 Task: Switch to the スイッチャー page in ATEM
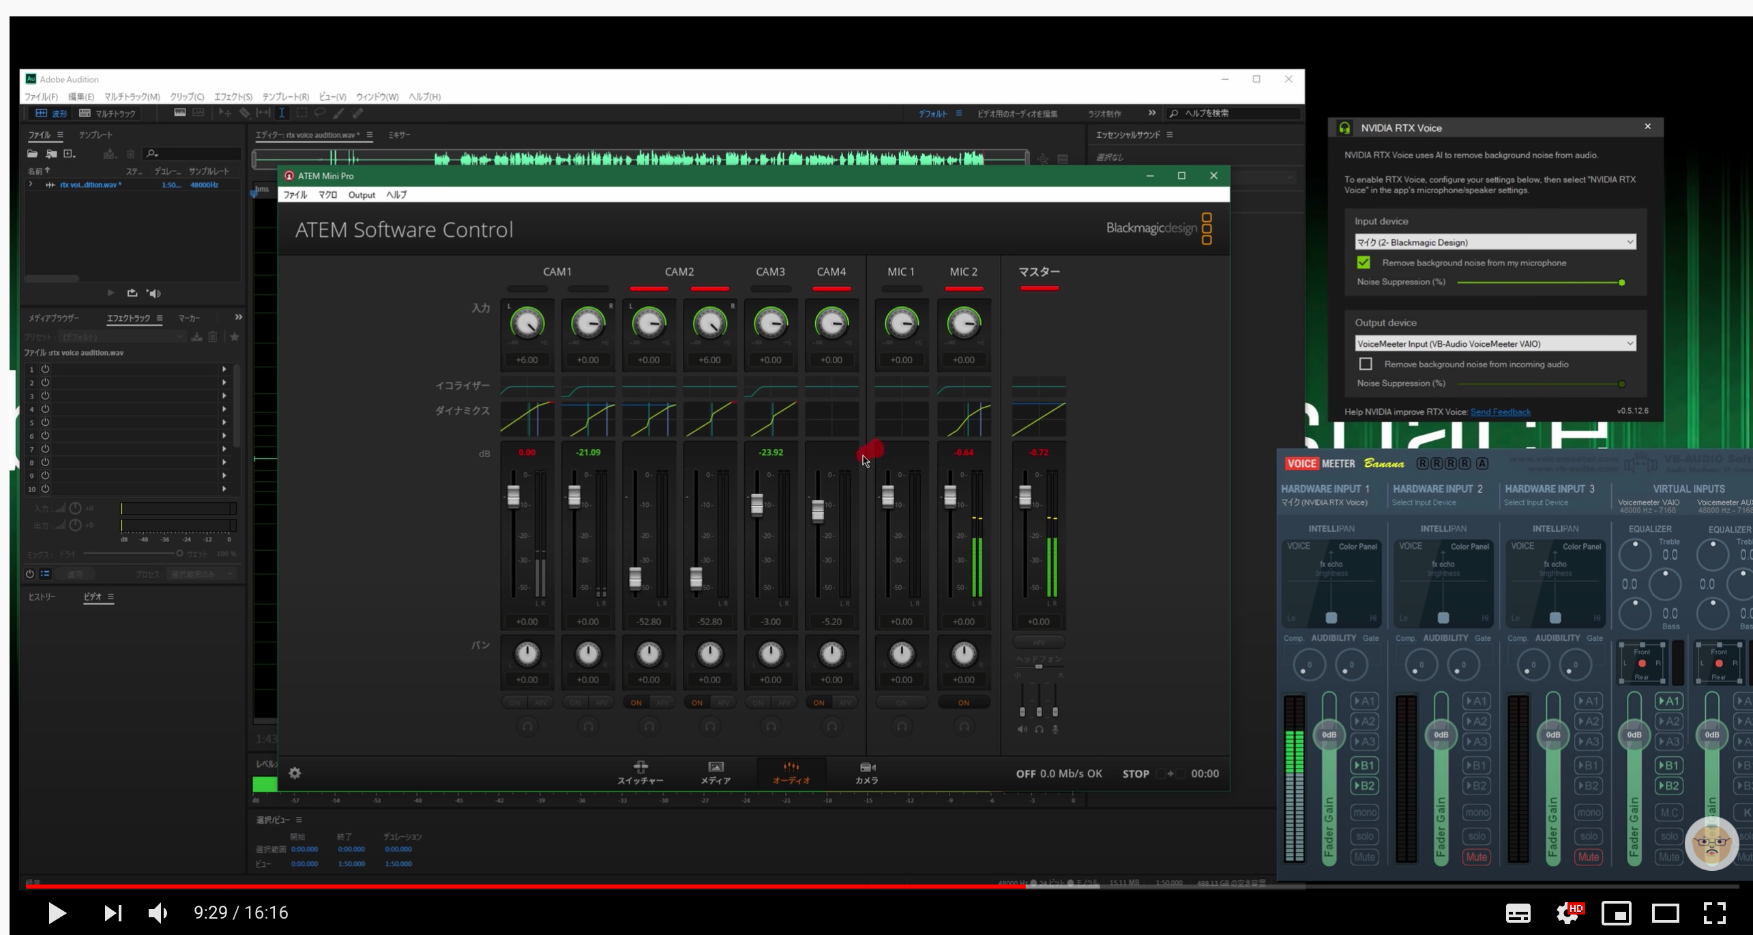(640, 773)
